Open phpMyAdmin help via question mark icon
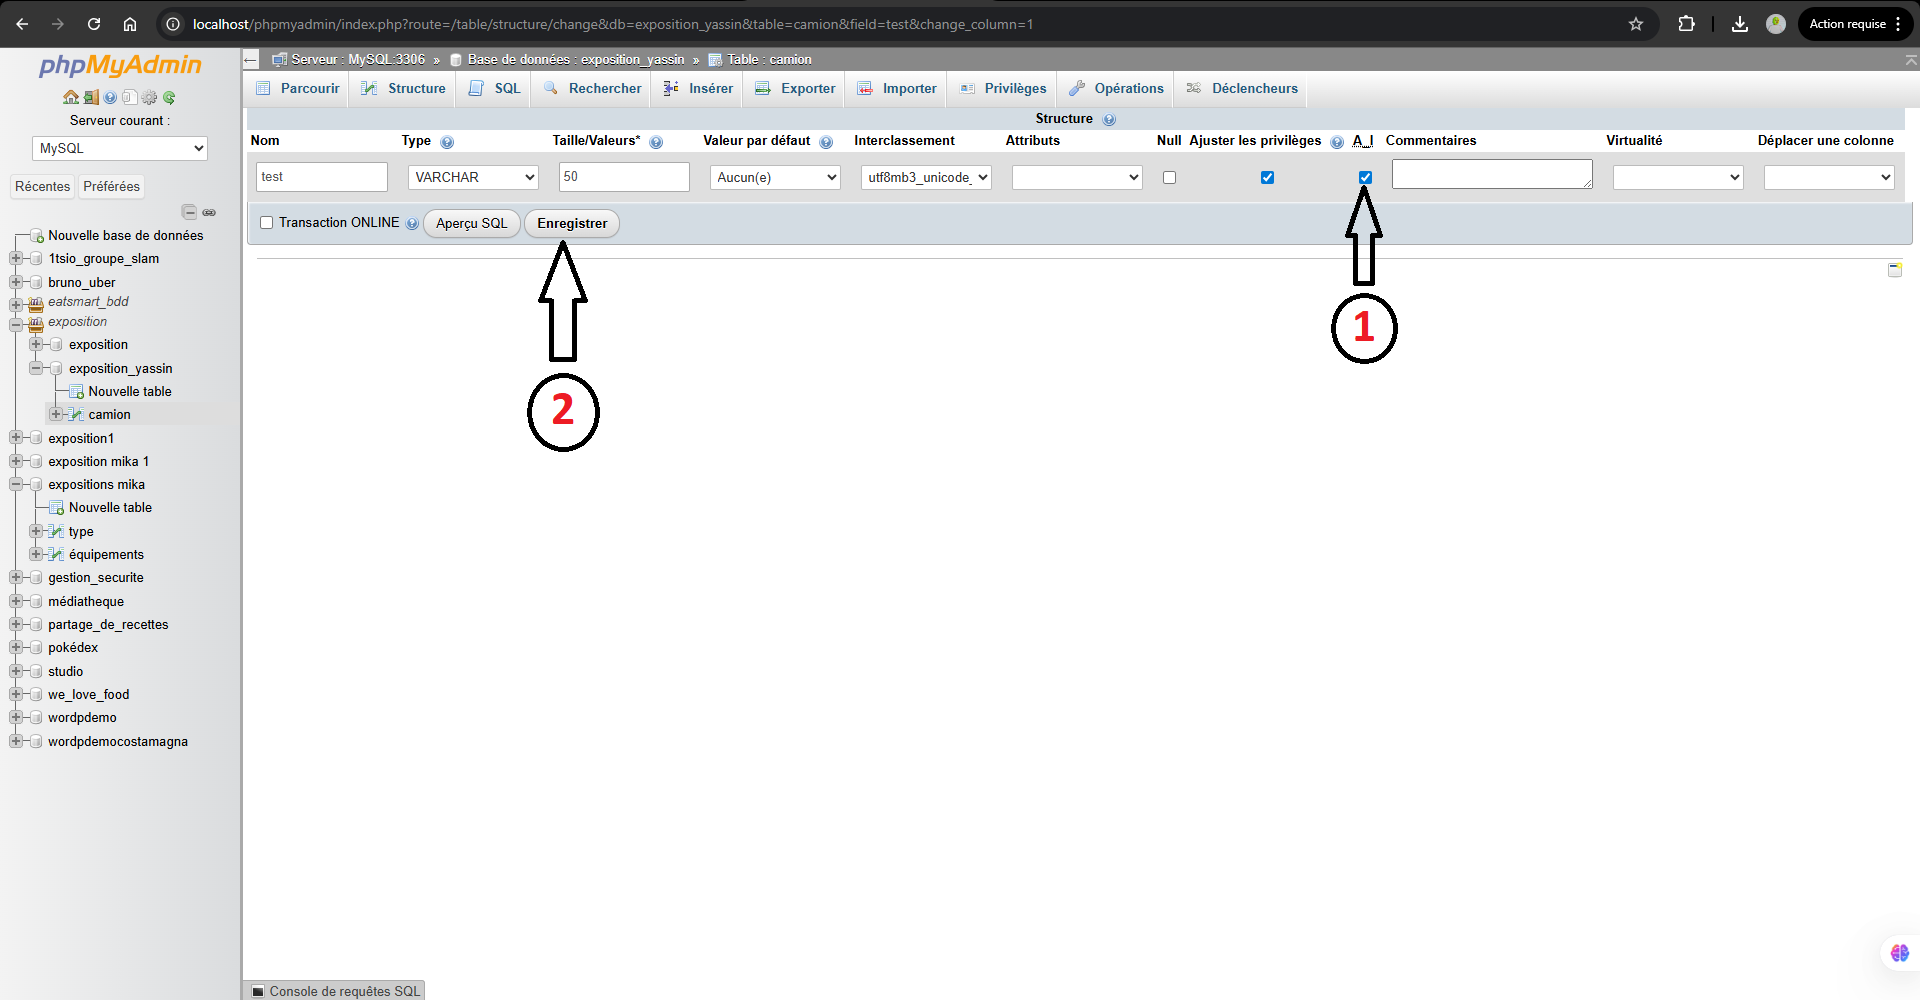The image size is (1920, 1000). [x=110, y=97]
